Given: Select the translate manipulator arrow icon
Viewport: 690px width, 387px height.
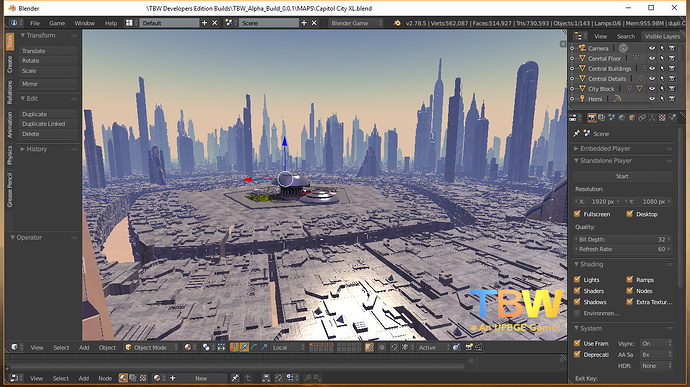Looking at the screenshot, I should pyautogui.click(x=244, y=347).
